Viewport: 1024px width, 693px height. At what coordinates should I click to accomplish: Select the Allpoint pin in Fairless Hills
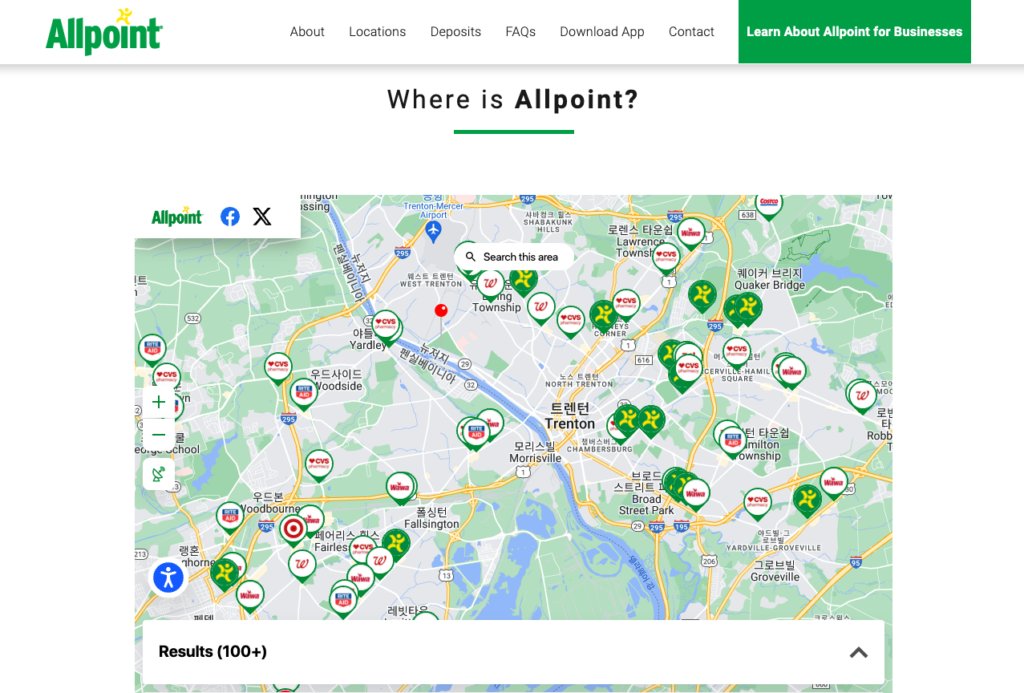coord(396,543)
